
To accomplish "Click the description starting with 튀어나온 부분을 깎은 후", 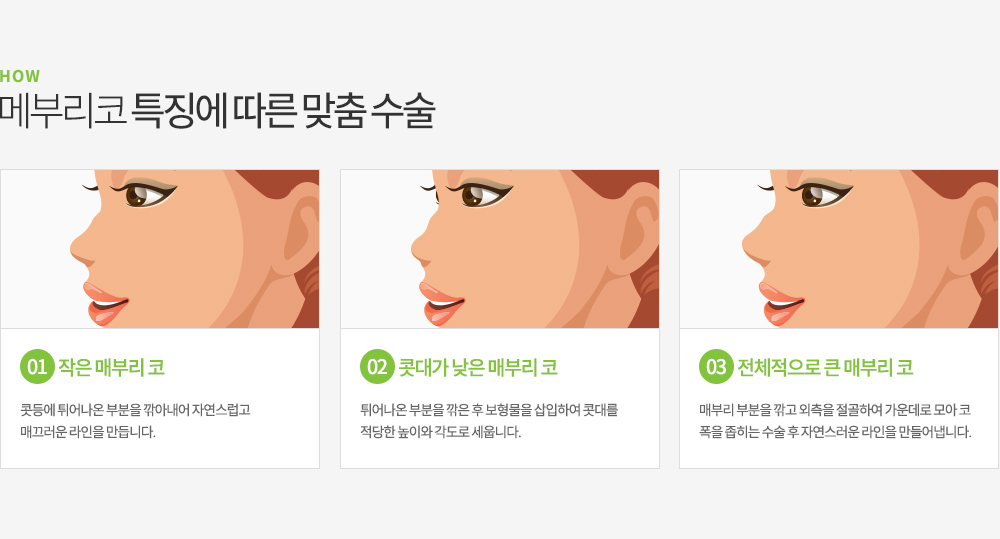I will point(489,421).
